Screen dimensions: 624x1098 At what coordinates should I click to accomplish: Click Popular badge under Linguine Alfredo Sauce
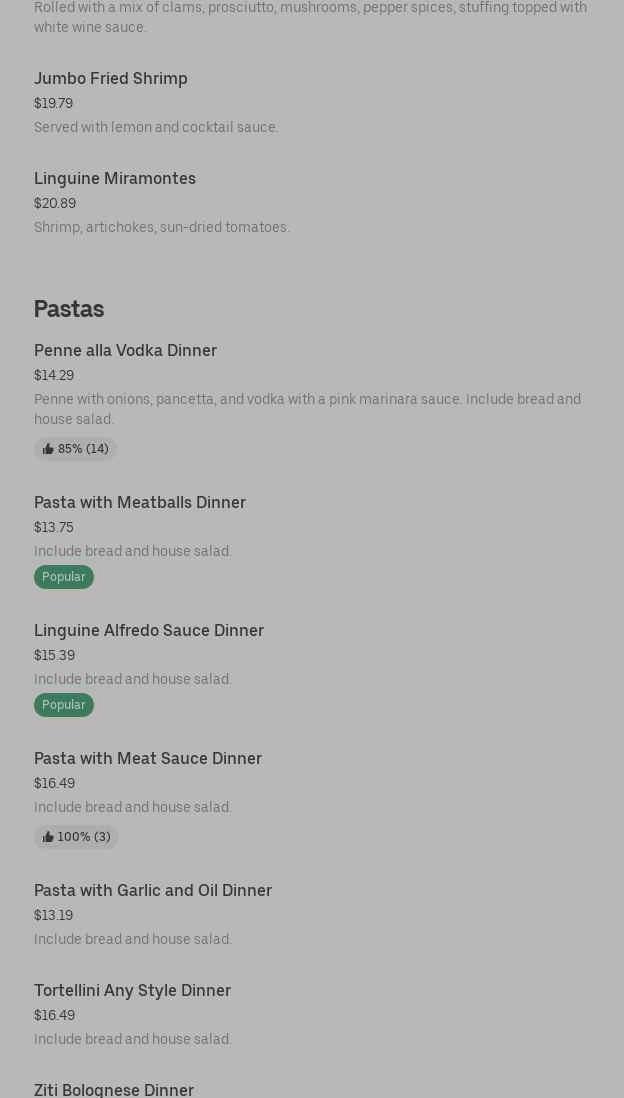(64, 705)
